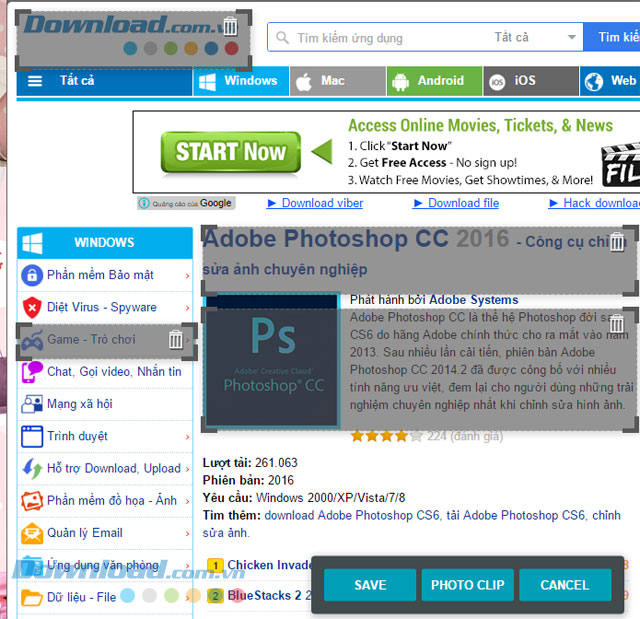The width and height of the screenshot is (640, 619).
Task: Open the Download file link
Action: click(x=456, y=203)
